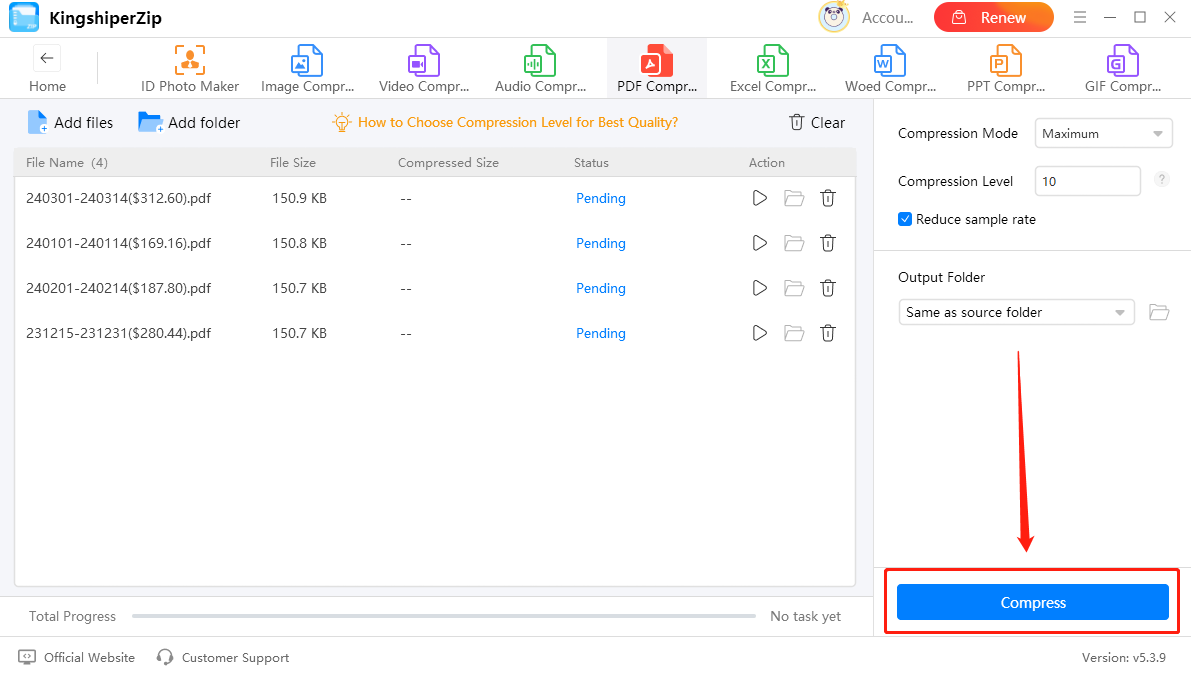Switch to Video Compressor tab
1191x675 pixels.
(x=424, y=69)
